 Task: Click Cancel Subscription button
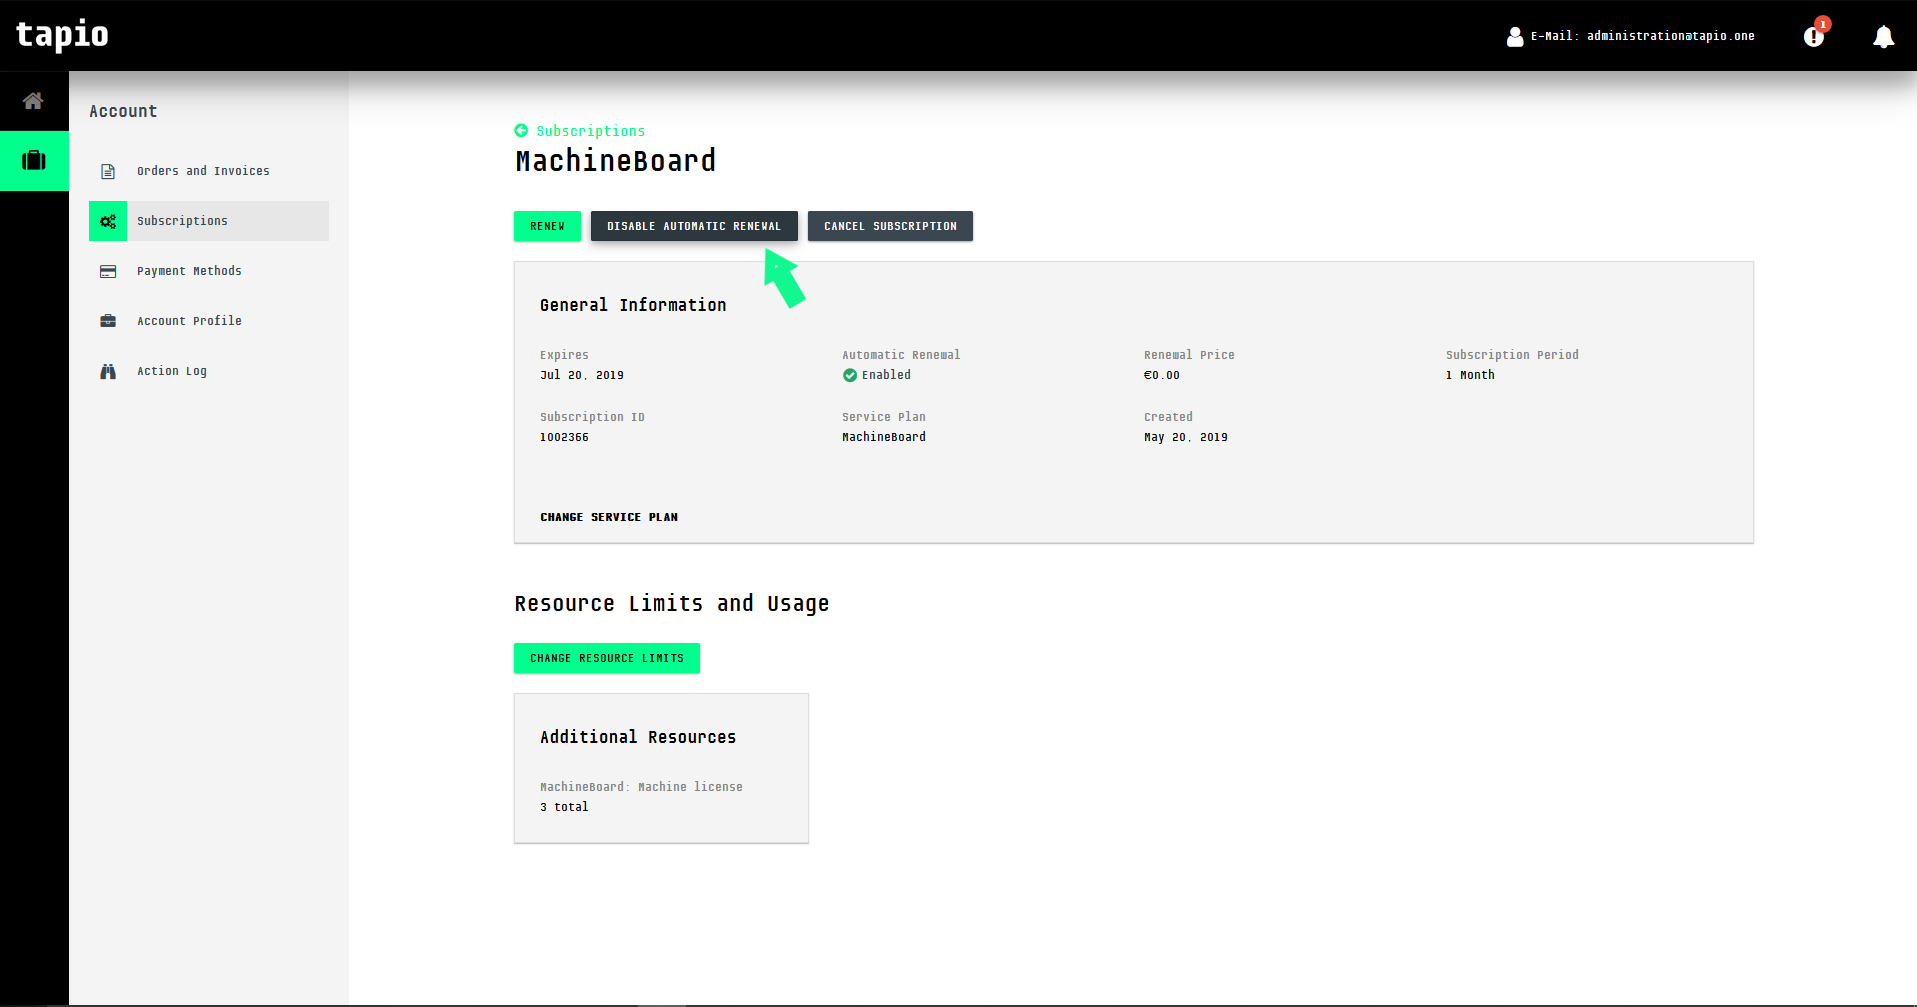point(890,226)
